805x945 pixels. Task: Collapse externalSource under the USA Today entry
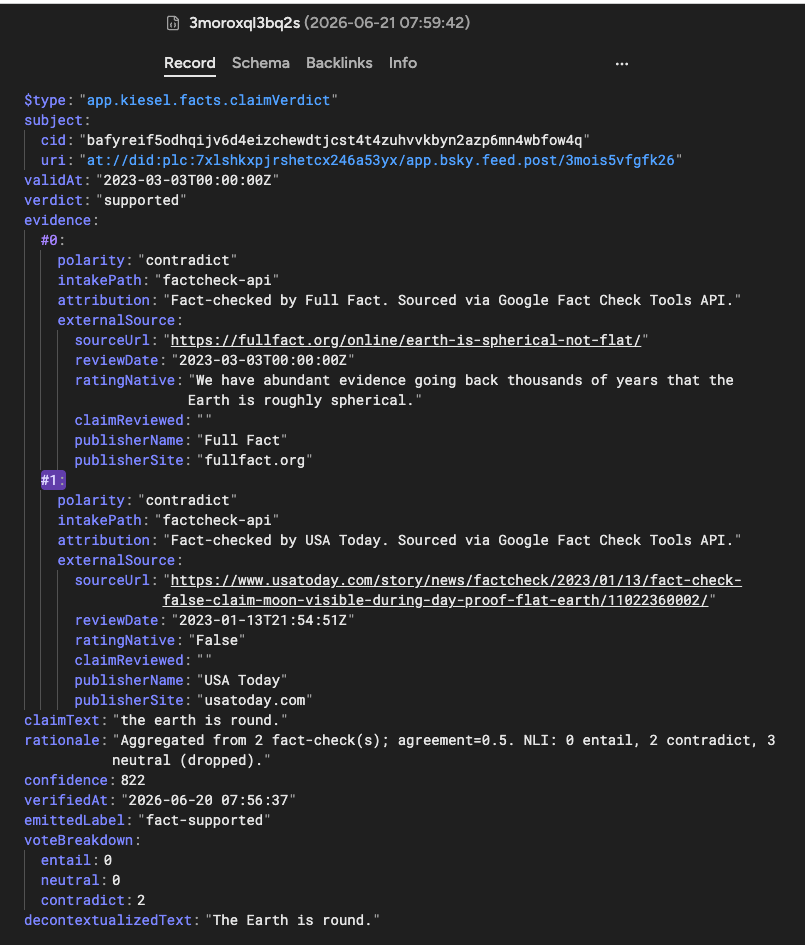116,560
